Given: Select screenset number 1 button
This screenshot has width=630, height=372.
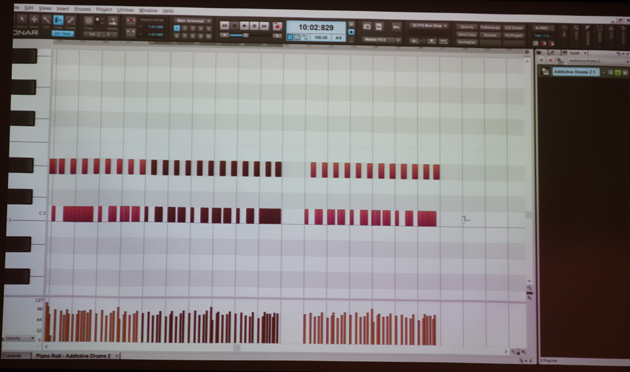Looking at the screenshot, I should tap(177, 28).
